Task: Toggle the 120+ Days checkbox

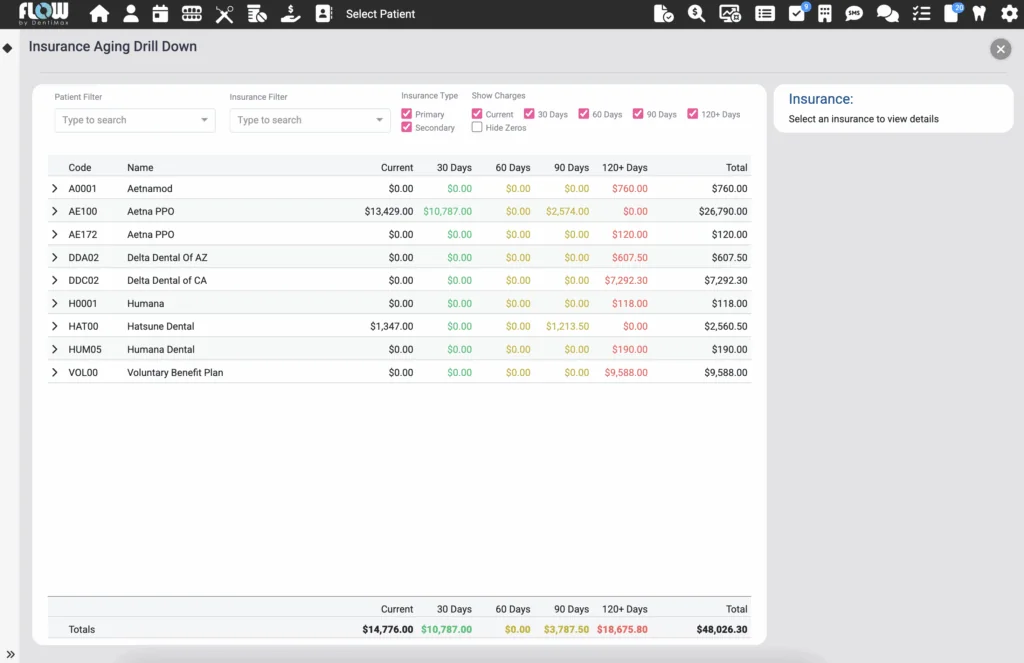Action: [693, 114]
